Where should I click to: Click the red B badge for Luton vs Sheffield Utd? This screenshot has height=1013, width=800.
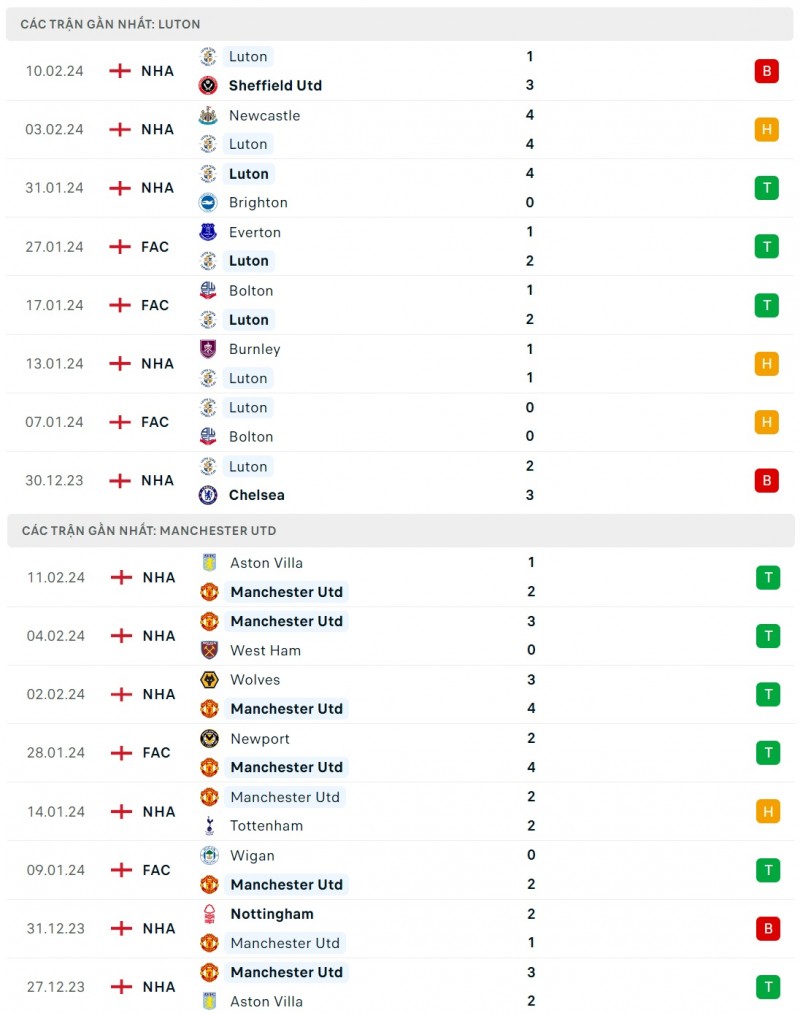tap(767, 71)
